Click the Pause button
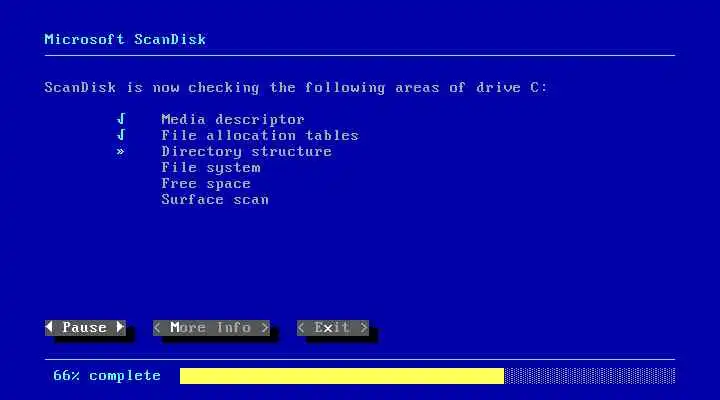The height and width of the screenshot is (400, 720). pos(85,328)
